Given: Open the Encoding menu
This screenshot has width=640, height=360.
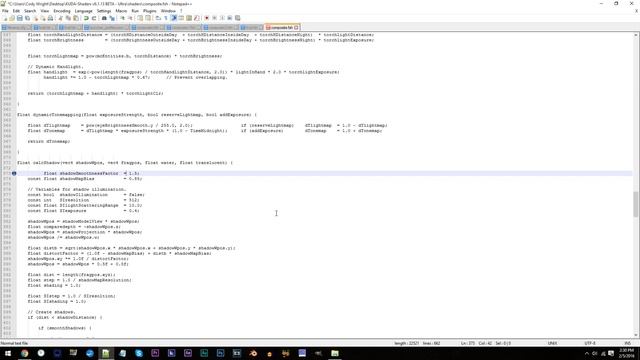Looking at the screenshot, I should pos(62,11).
